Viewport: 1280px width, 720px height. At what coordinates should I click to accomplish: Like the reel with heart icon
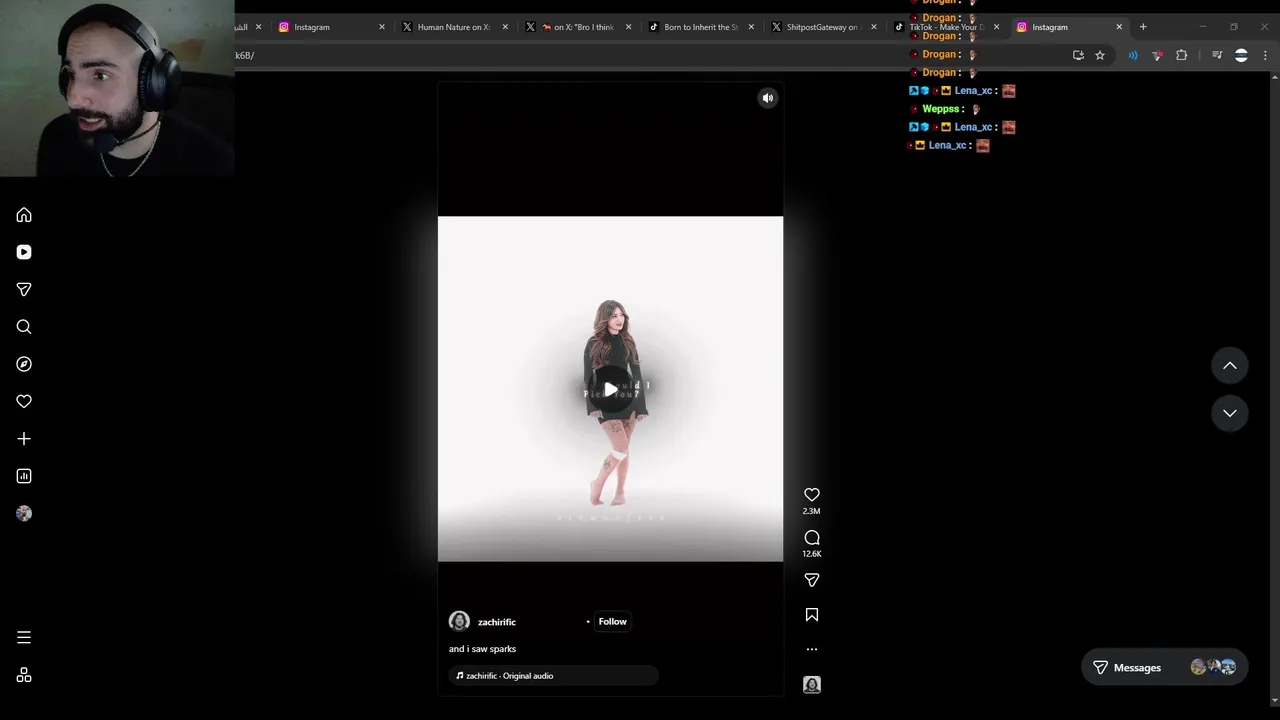[x=811, y=494]
